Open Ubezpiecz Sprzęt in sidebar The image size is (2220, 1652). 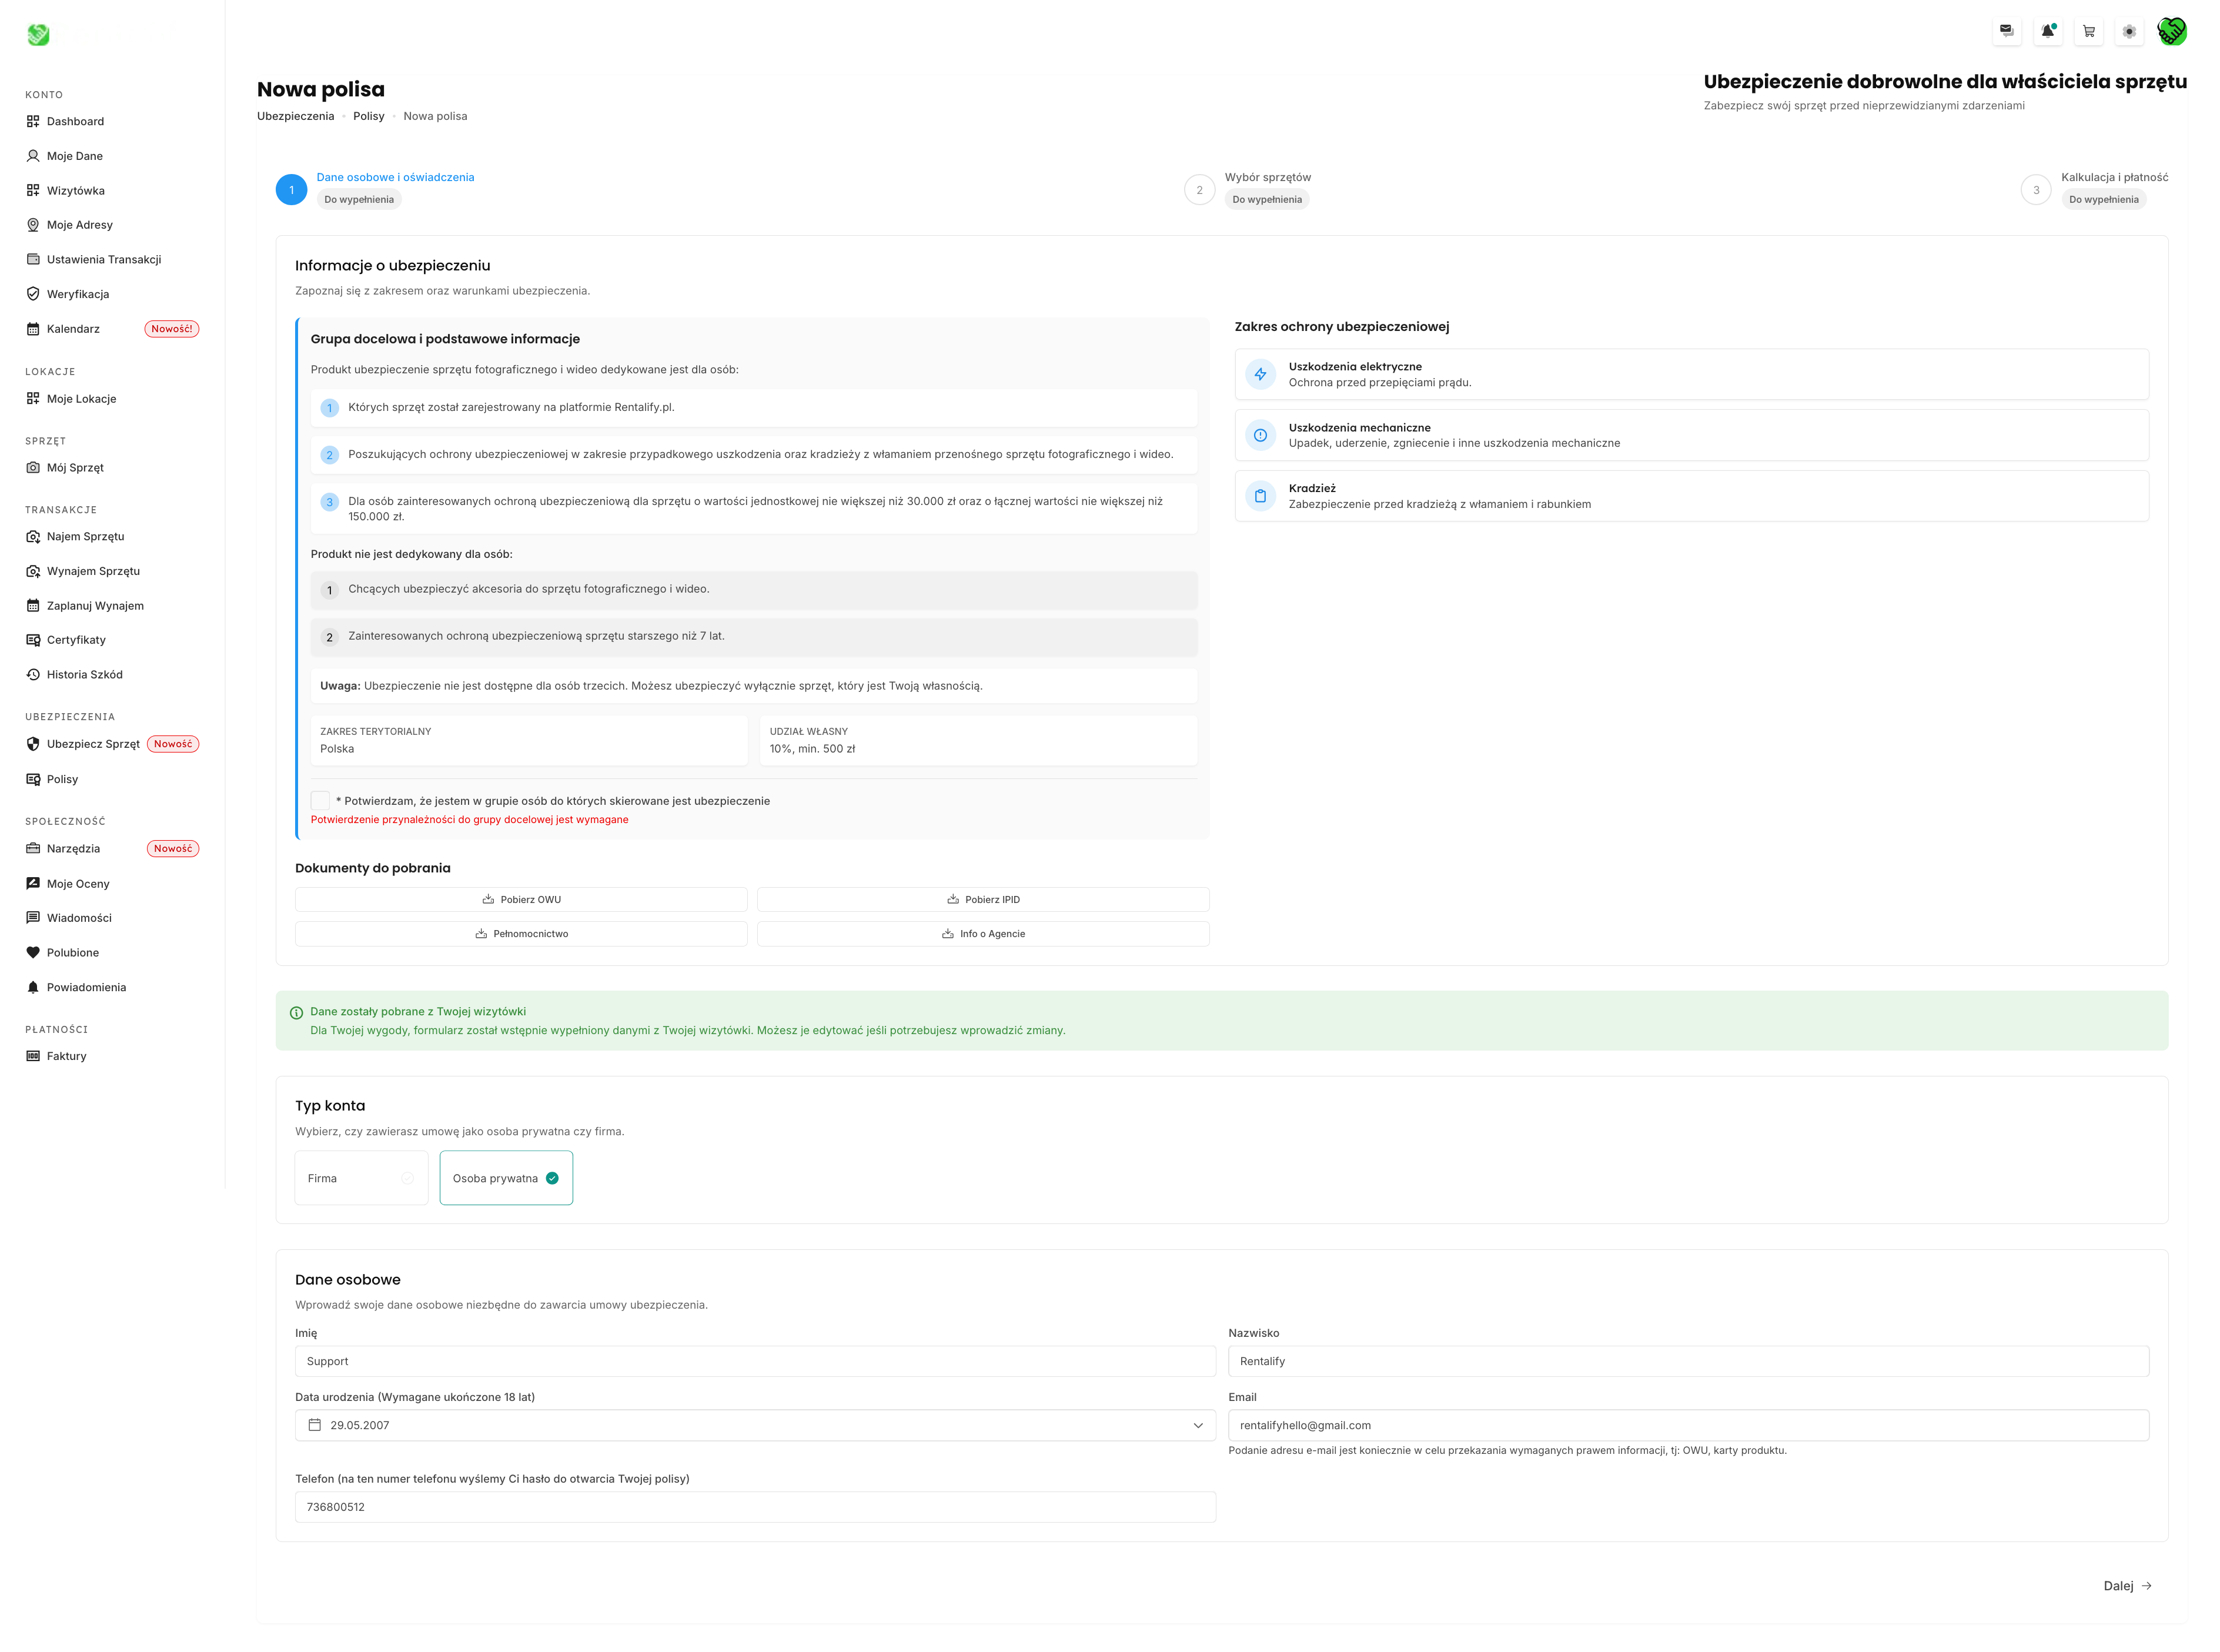click(92, 744)
